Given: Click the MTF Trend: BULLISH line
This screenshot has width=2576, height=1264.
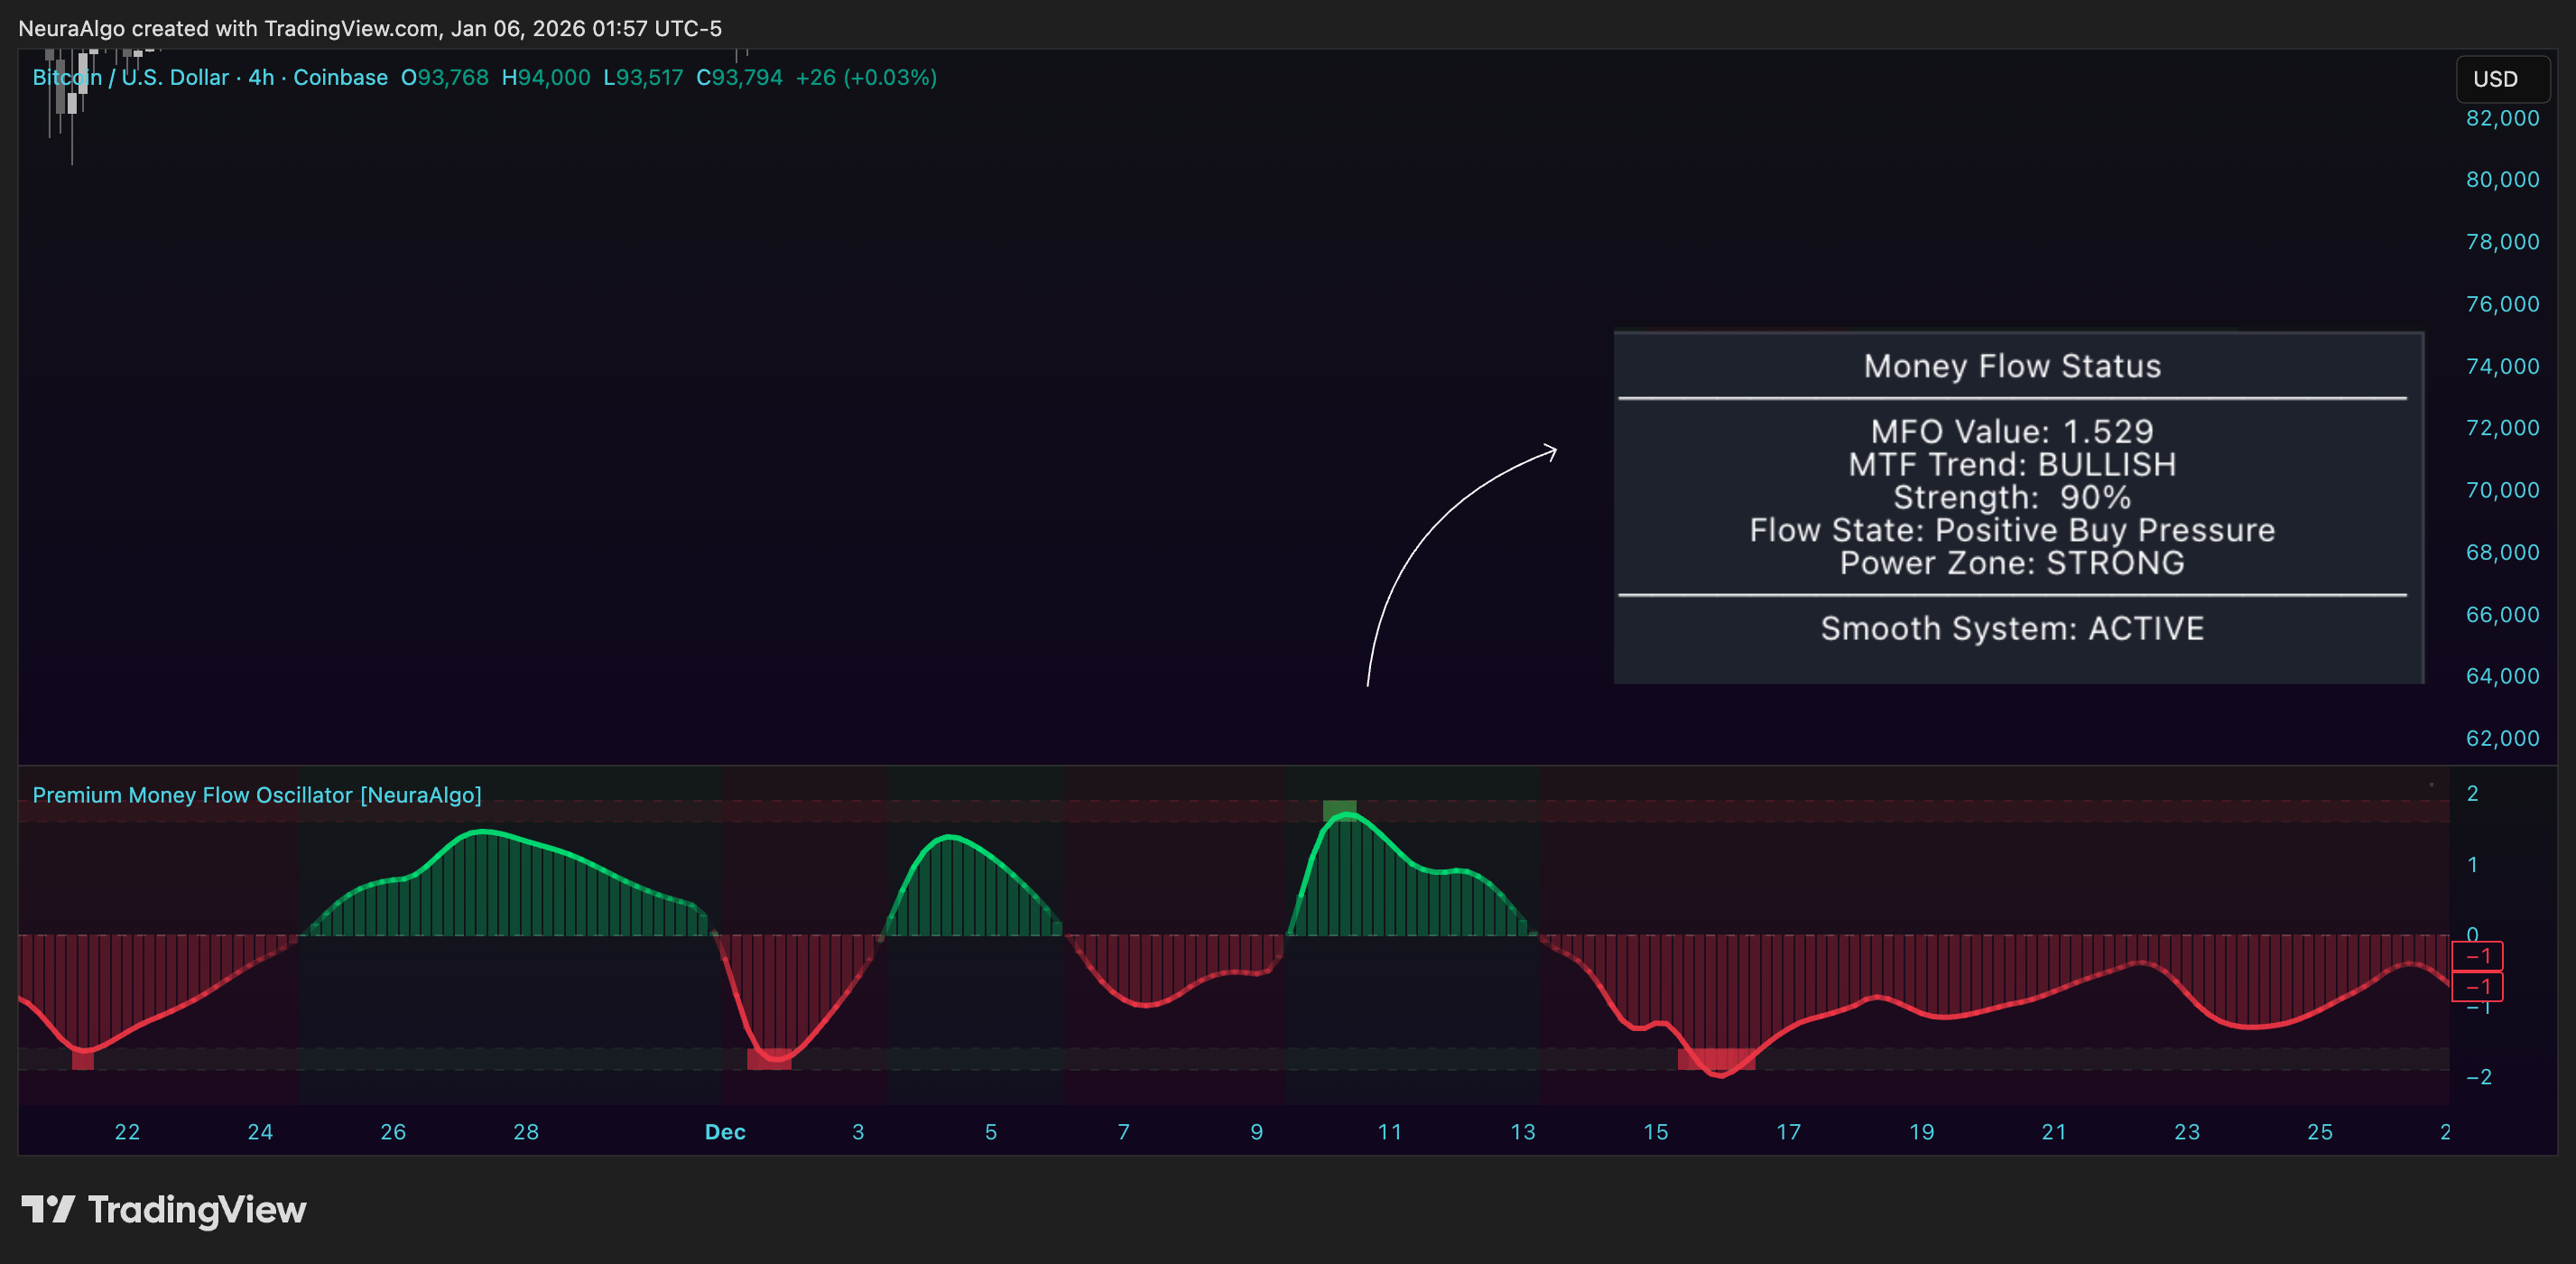Looking at the screenshot, I should click(x=2012, y=464).
